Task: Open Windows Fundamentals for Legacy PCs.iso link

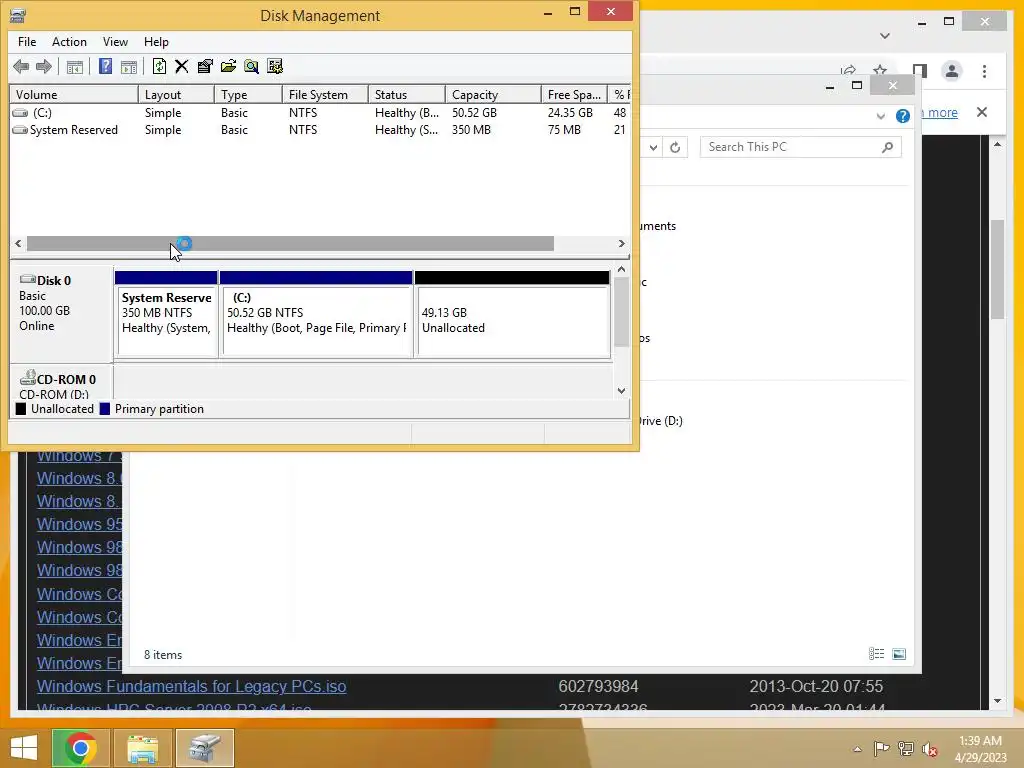Action: 191,686
